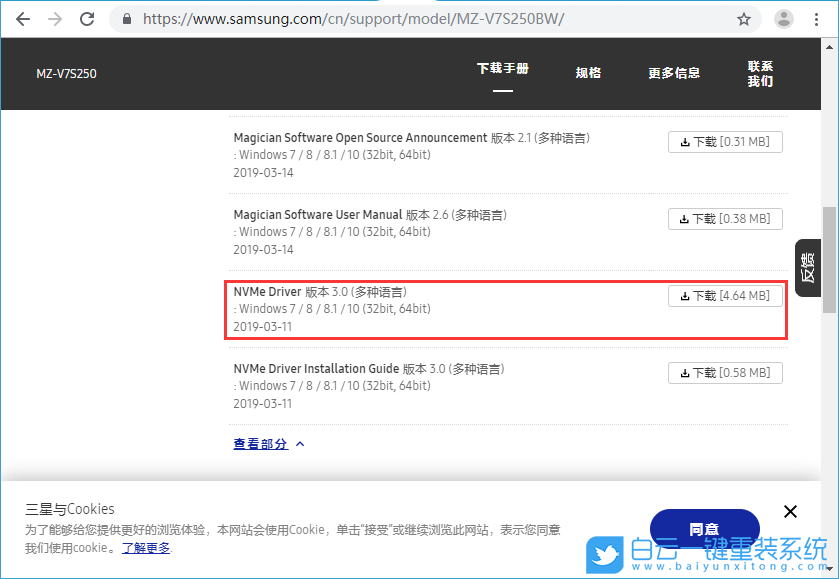The width and height of the screenshot is (839, 579).
Task: Open the Chrome three-dot menu
Action: pyautogui.click(x=816, y=18)
